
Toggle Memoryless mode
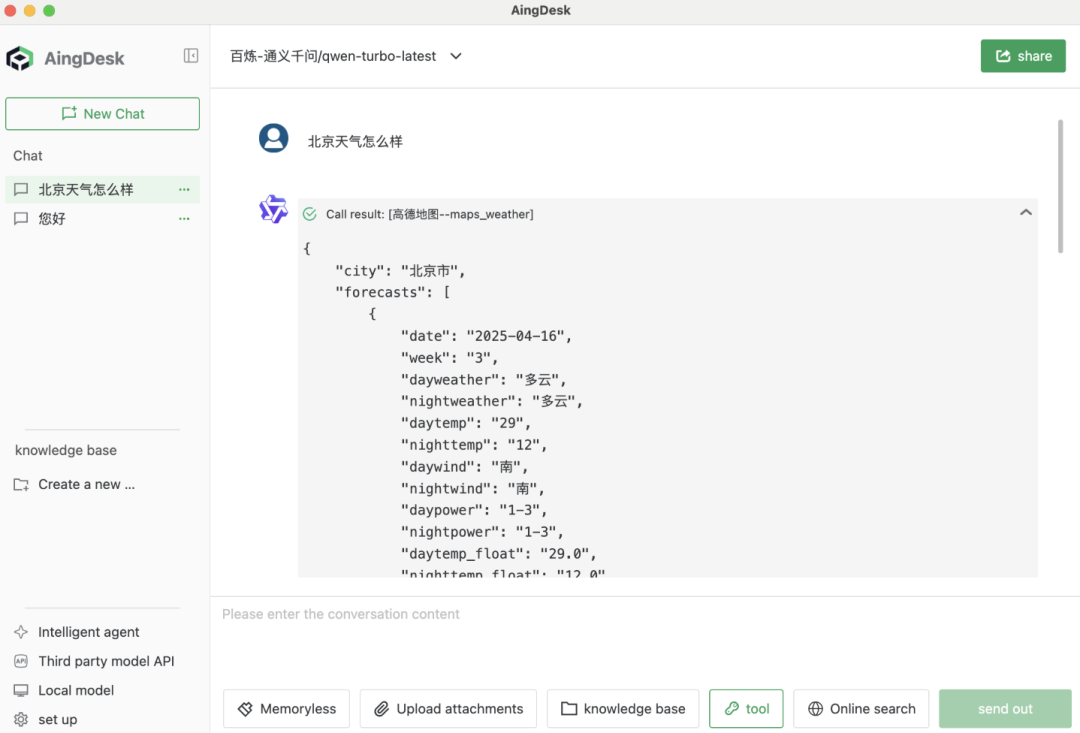(x=286, y=709)
